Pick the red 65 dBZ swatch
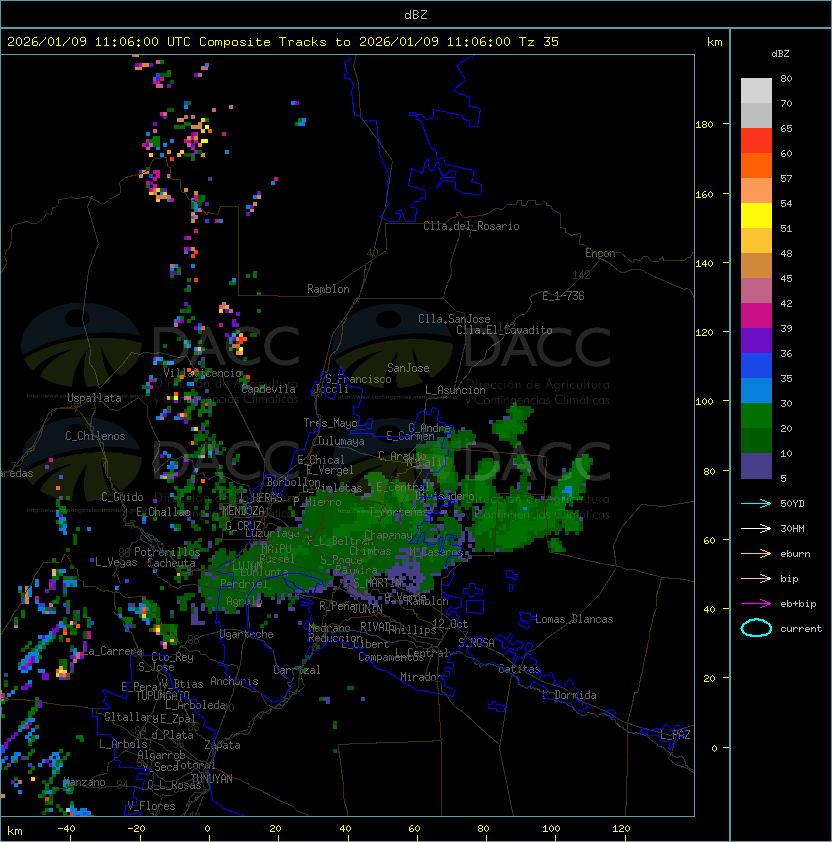 (756, 140)
